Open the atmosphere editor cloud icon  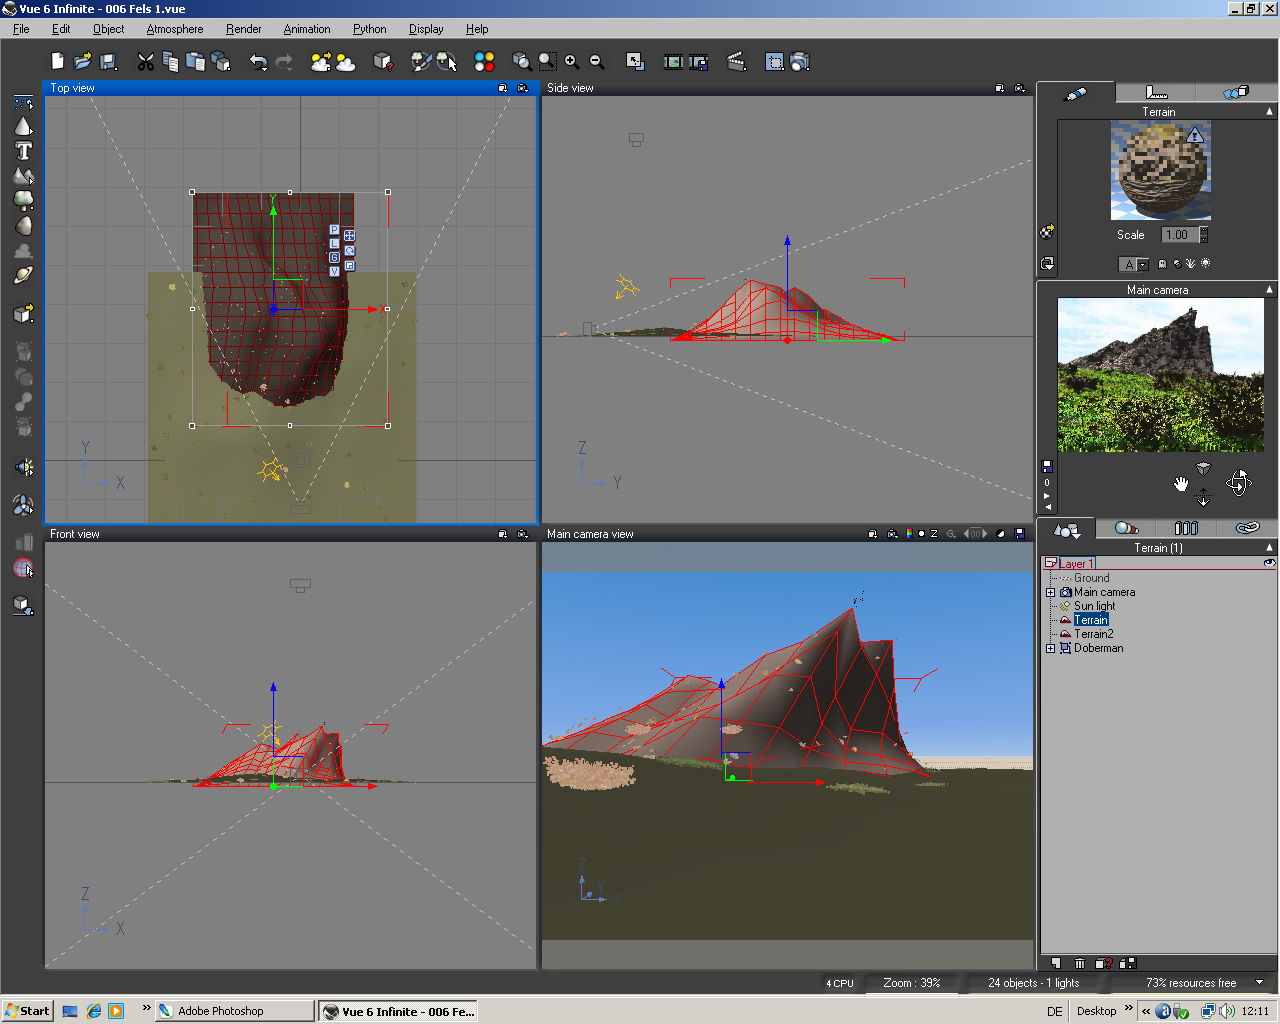345,62
